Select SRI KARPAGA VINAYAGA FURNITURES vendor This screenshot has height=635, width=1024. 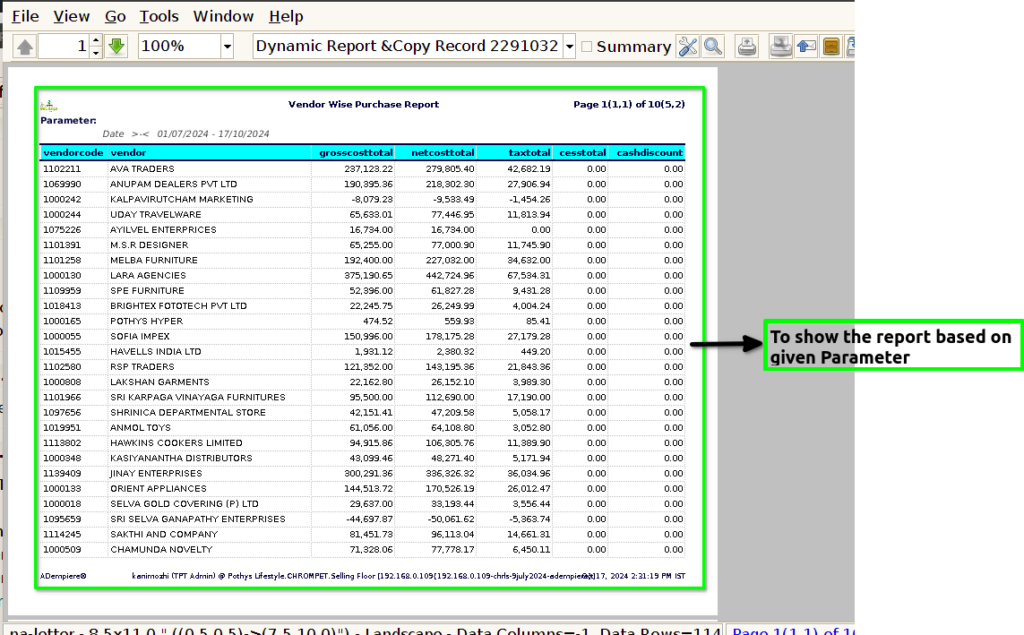pos(198,397)
